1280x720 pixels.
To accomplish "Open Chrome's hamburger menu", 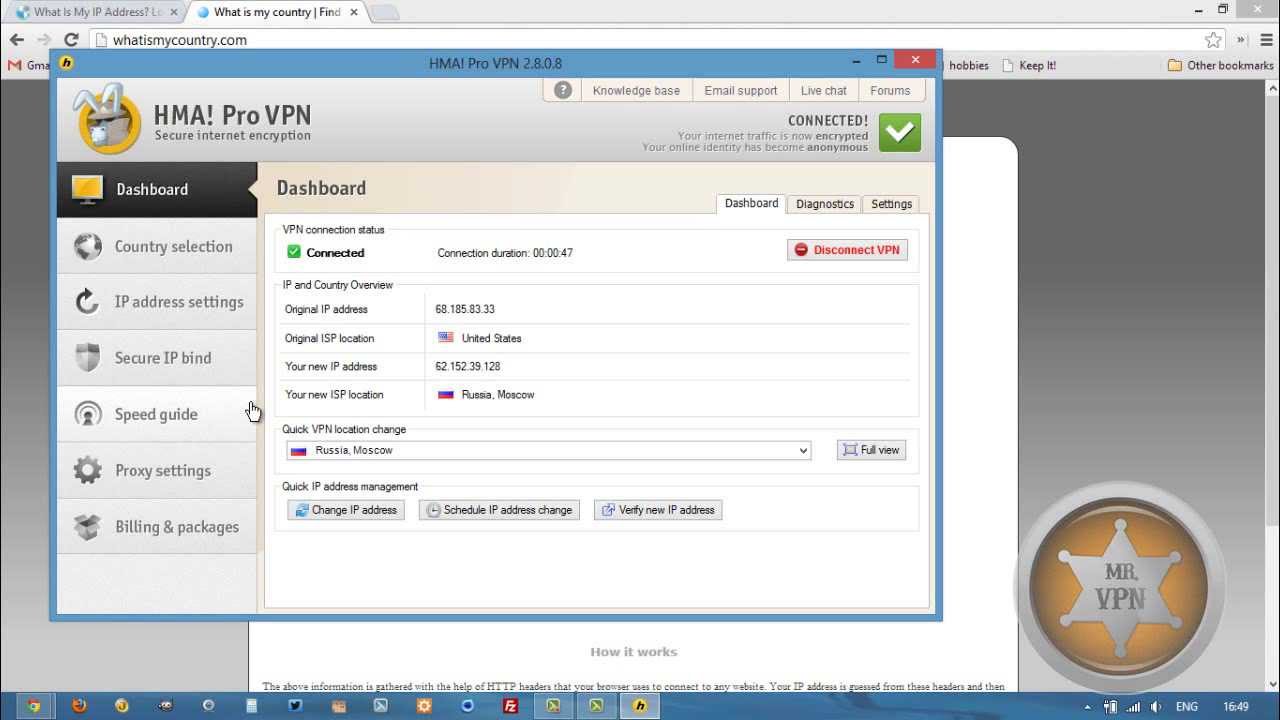I will (x=1267, y=40).
